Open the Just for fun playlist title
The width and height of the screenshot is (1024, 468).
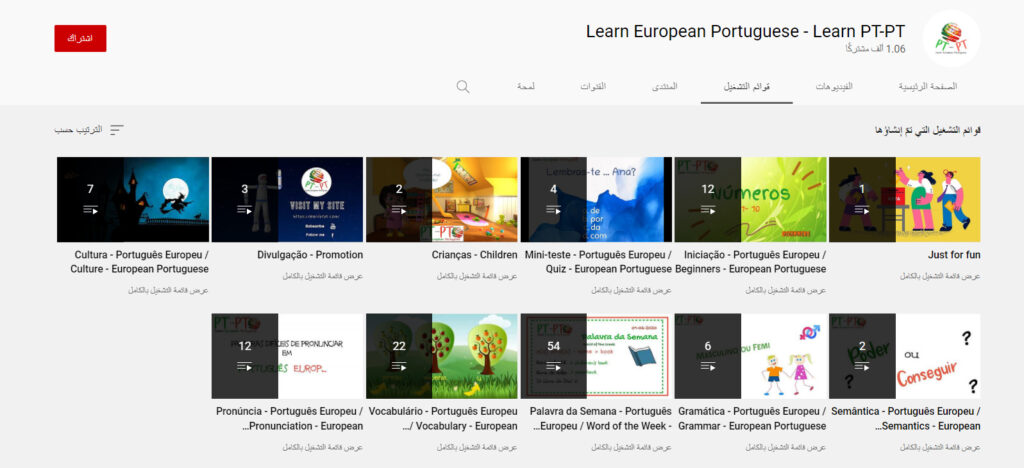point(954,255)
